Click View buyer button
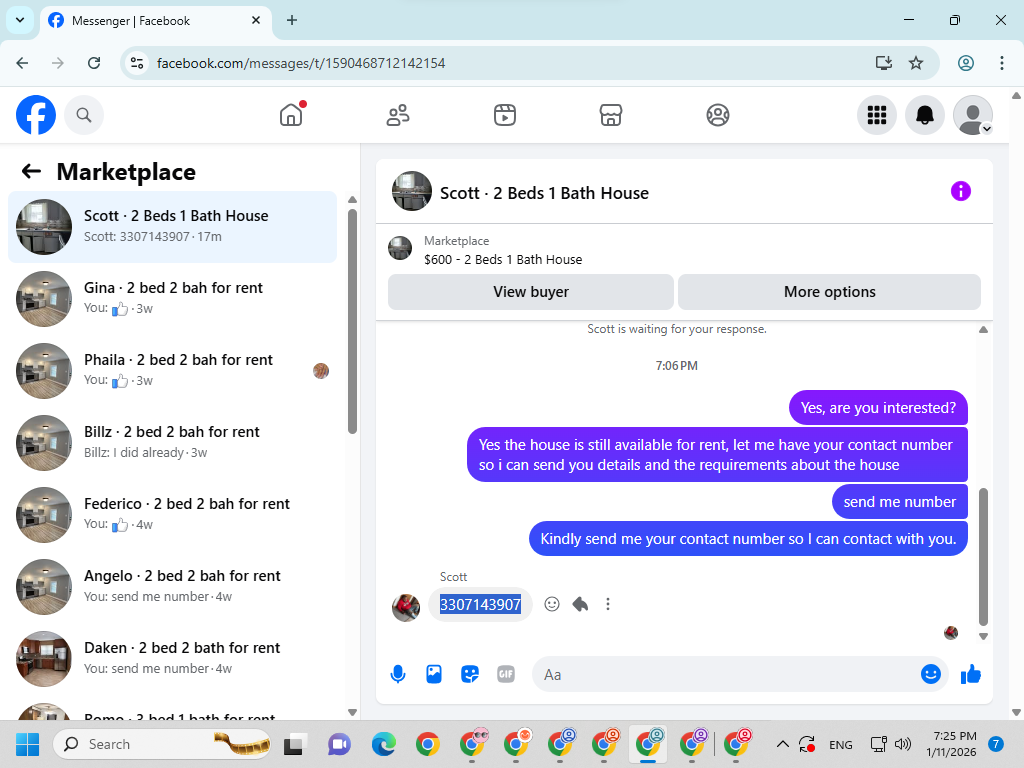This screenshot has height=768, width=1024. (531, 292)
